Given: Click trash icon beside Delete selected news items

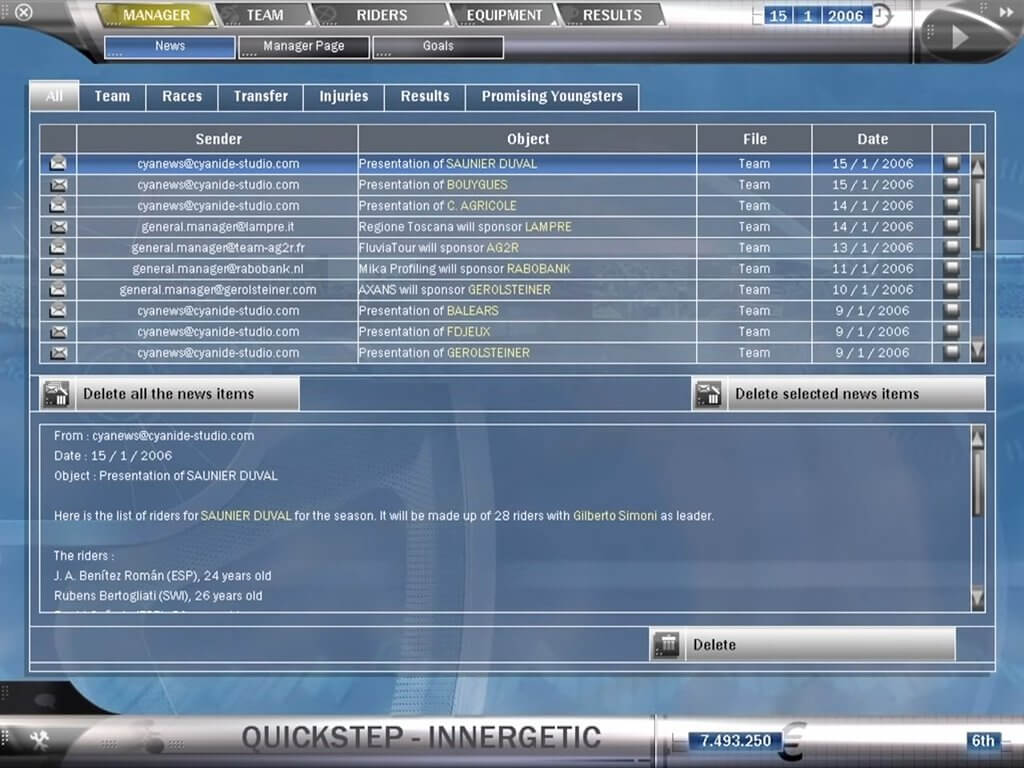Looking at the screenshot, I should tap(709, 394).
